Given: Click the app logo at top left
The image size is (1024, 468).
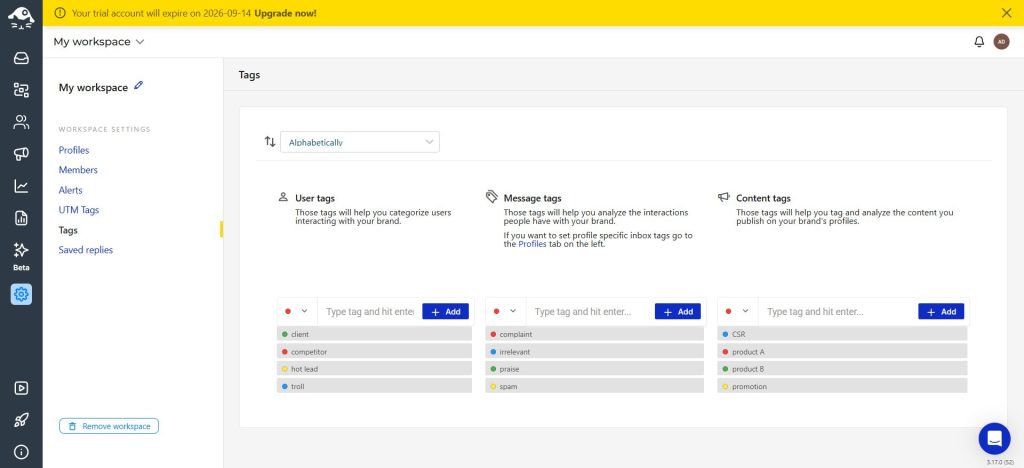Looking at the screenshot, I should pos(21,18).
